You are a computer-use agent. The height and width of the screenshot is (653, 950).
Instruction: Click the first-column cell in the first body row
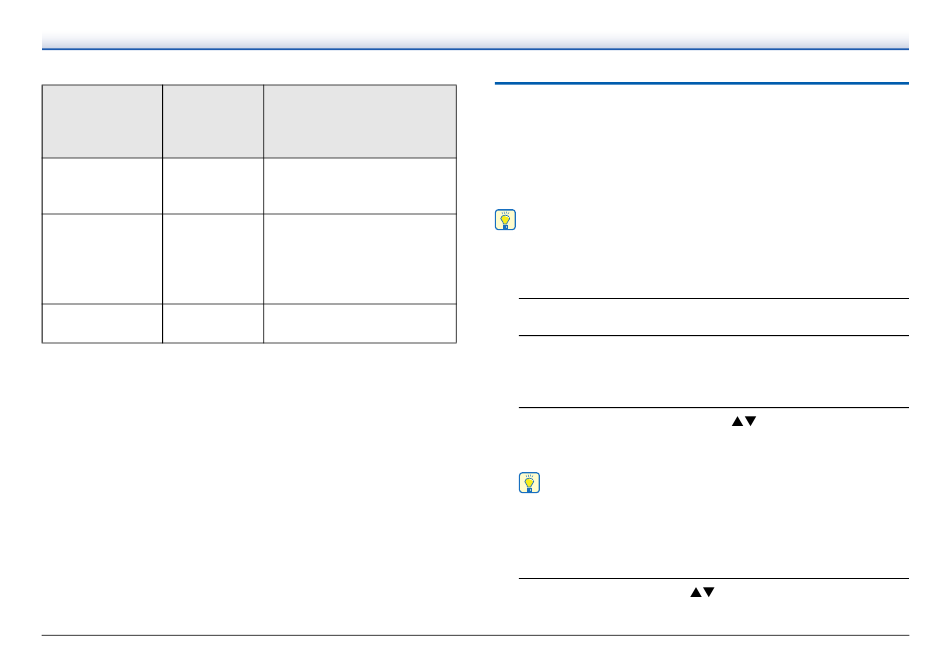pyautogui.click(x=102, y=186)
